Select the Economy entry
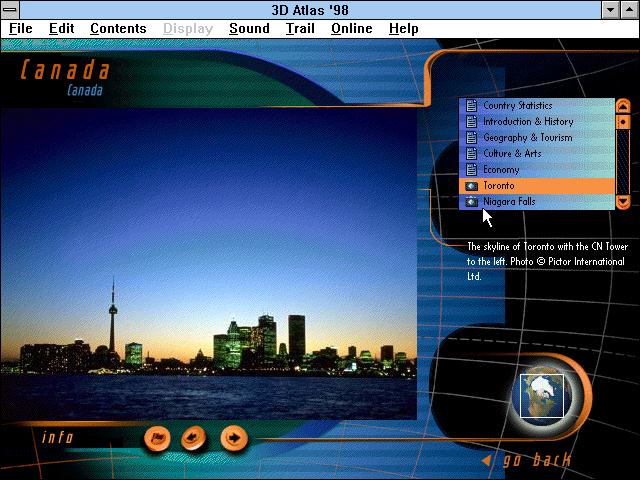640x480 pixels. pyautogui.click(x=537, y=169)
